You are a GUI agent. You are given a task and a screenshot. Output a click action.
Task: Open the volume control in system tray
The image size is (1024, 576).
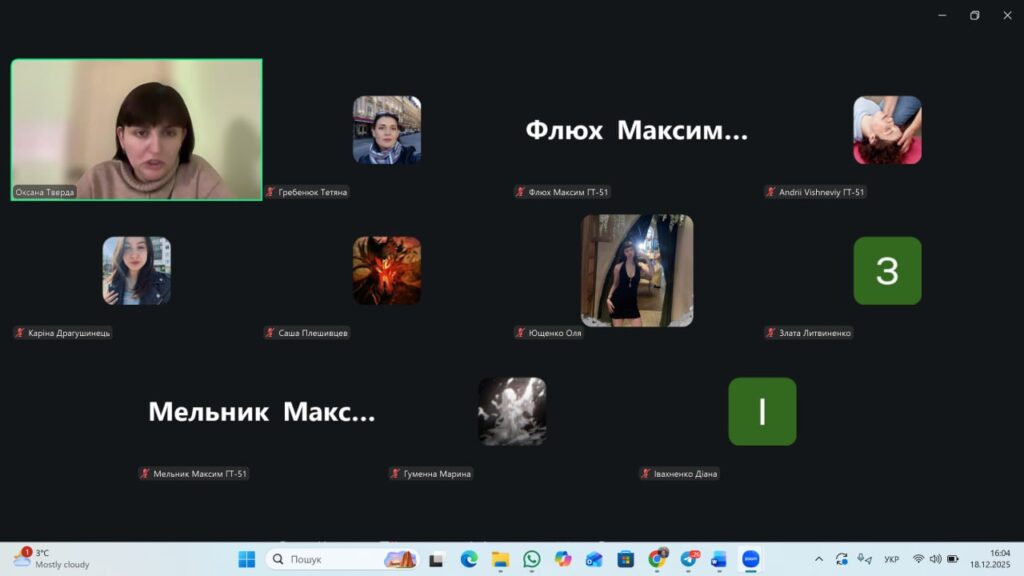click(x=935, y=559)
